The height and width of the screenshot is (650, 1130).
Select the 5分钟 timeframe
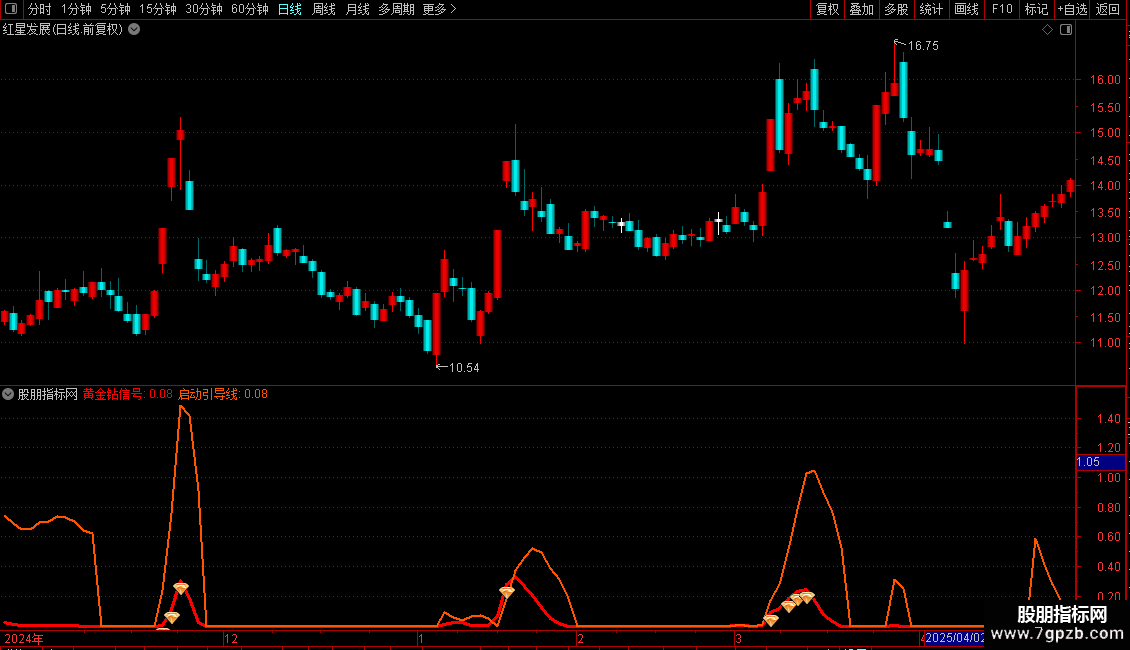pos(115,9)
